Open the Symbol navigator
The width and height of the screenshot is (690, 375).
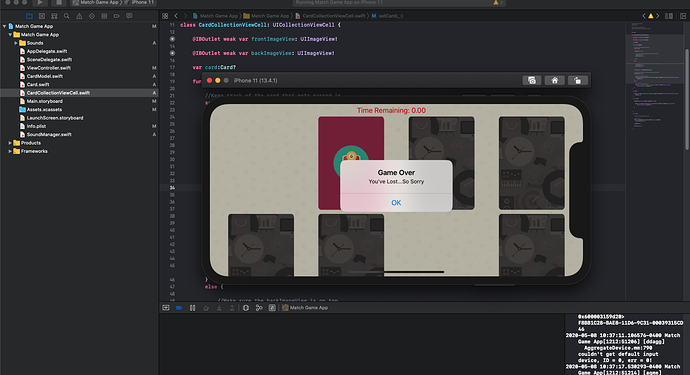coord(54,16)
